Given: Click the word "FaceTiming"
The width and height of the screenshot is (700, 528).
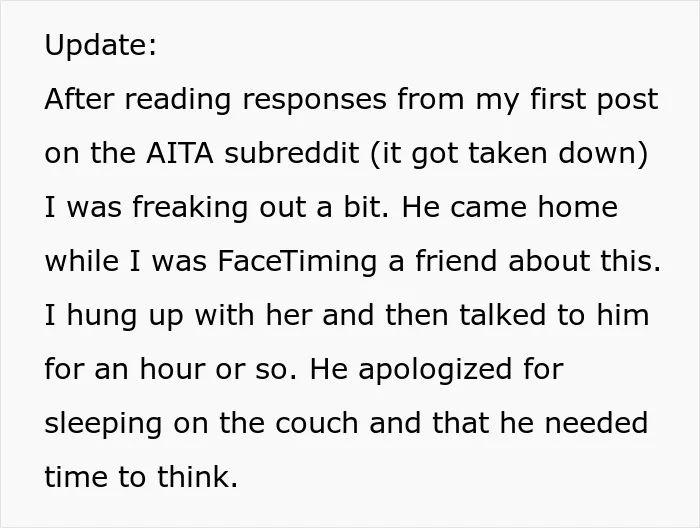Looking at the screenshot, I should tap(297, 262).
